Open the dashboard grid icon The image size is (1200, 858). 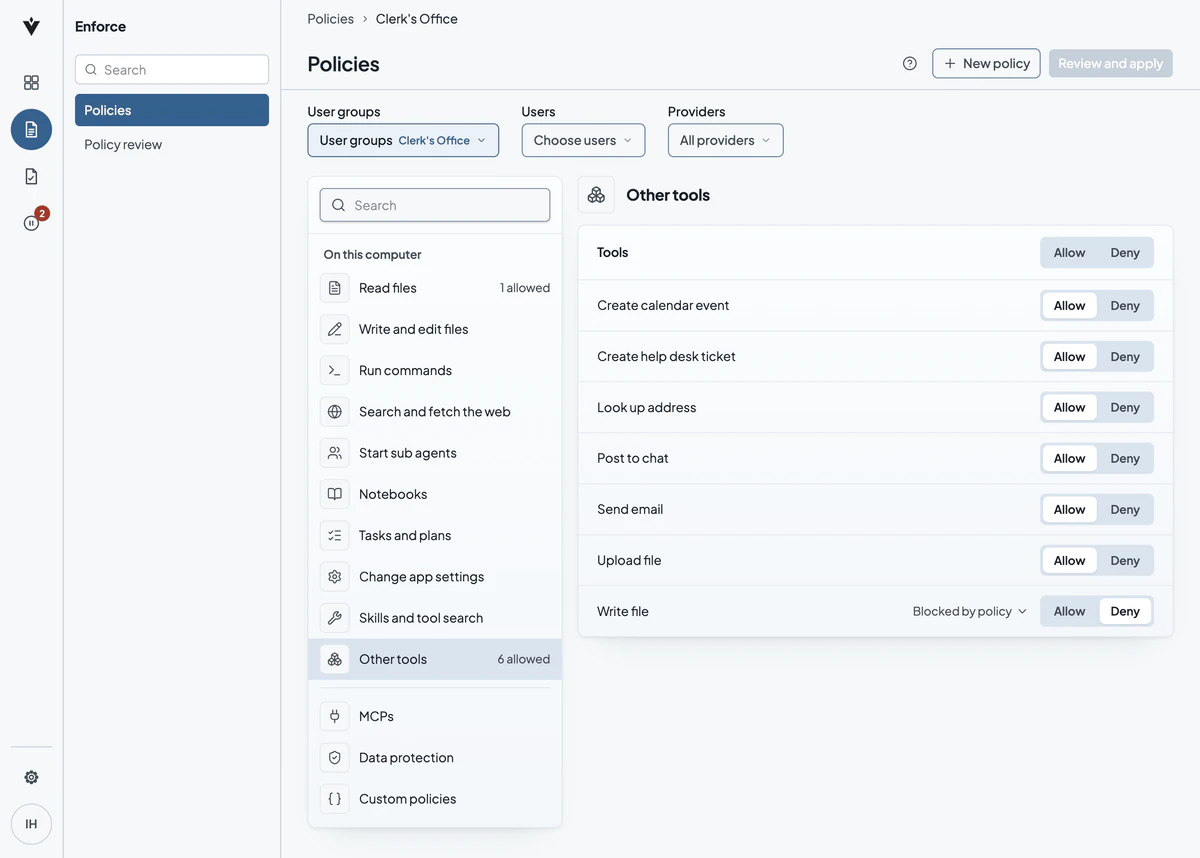31,83
